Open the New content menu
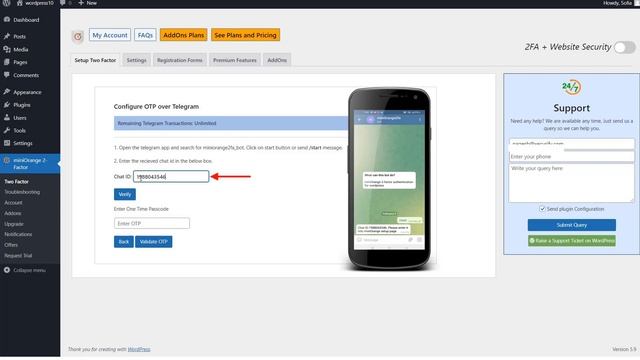This screenshot has width=640, height=360. [87, 3]
